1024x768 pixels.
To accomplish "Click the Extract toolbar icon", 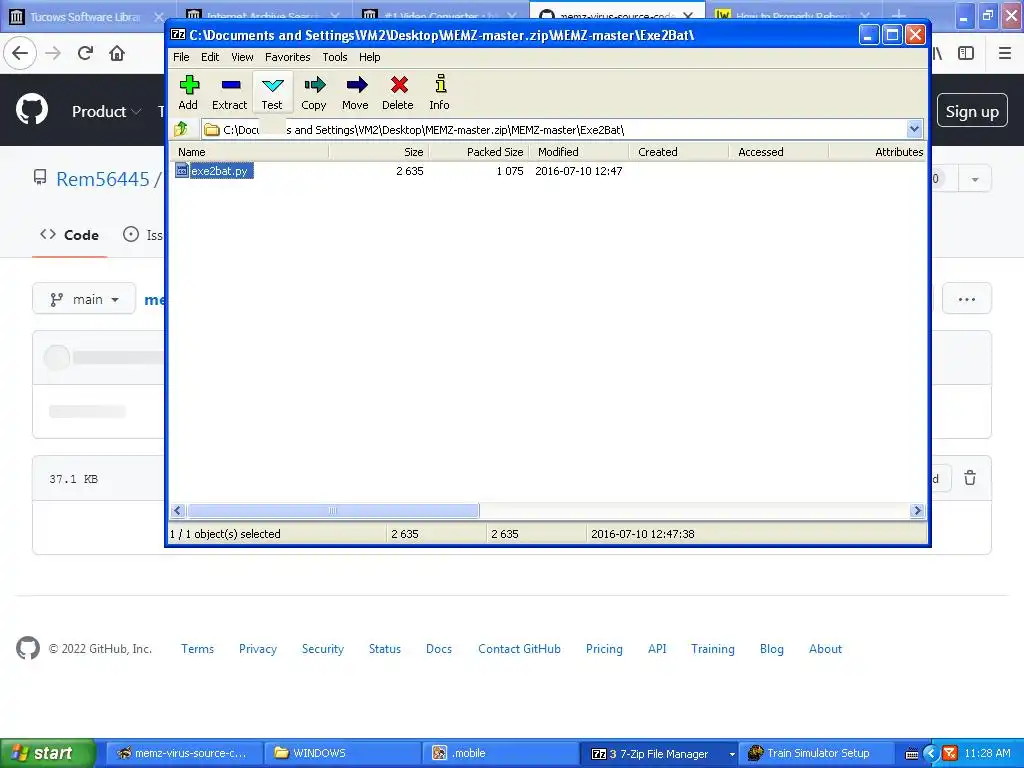I will click(x=229, y=92).
